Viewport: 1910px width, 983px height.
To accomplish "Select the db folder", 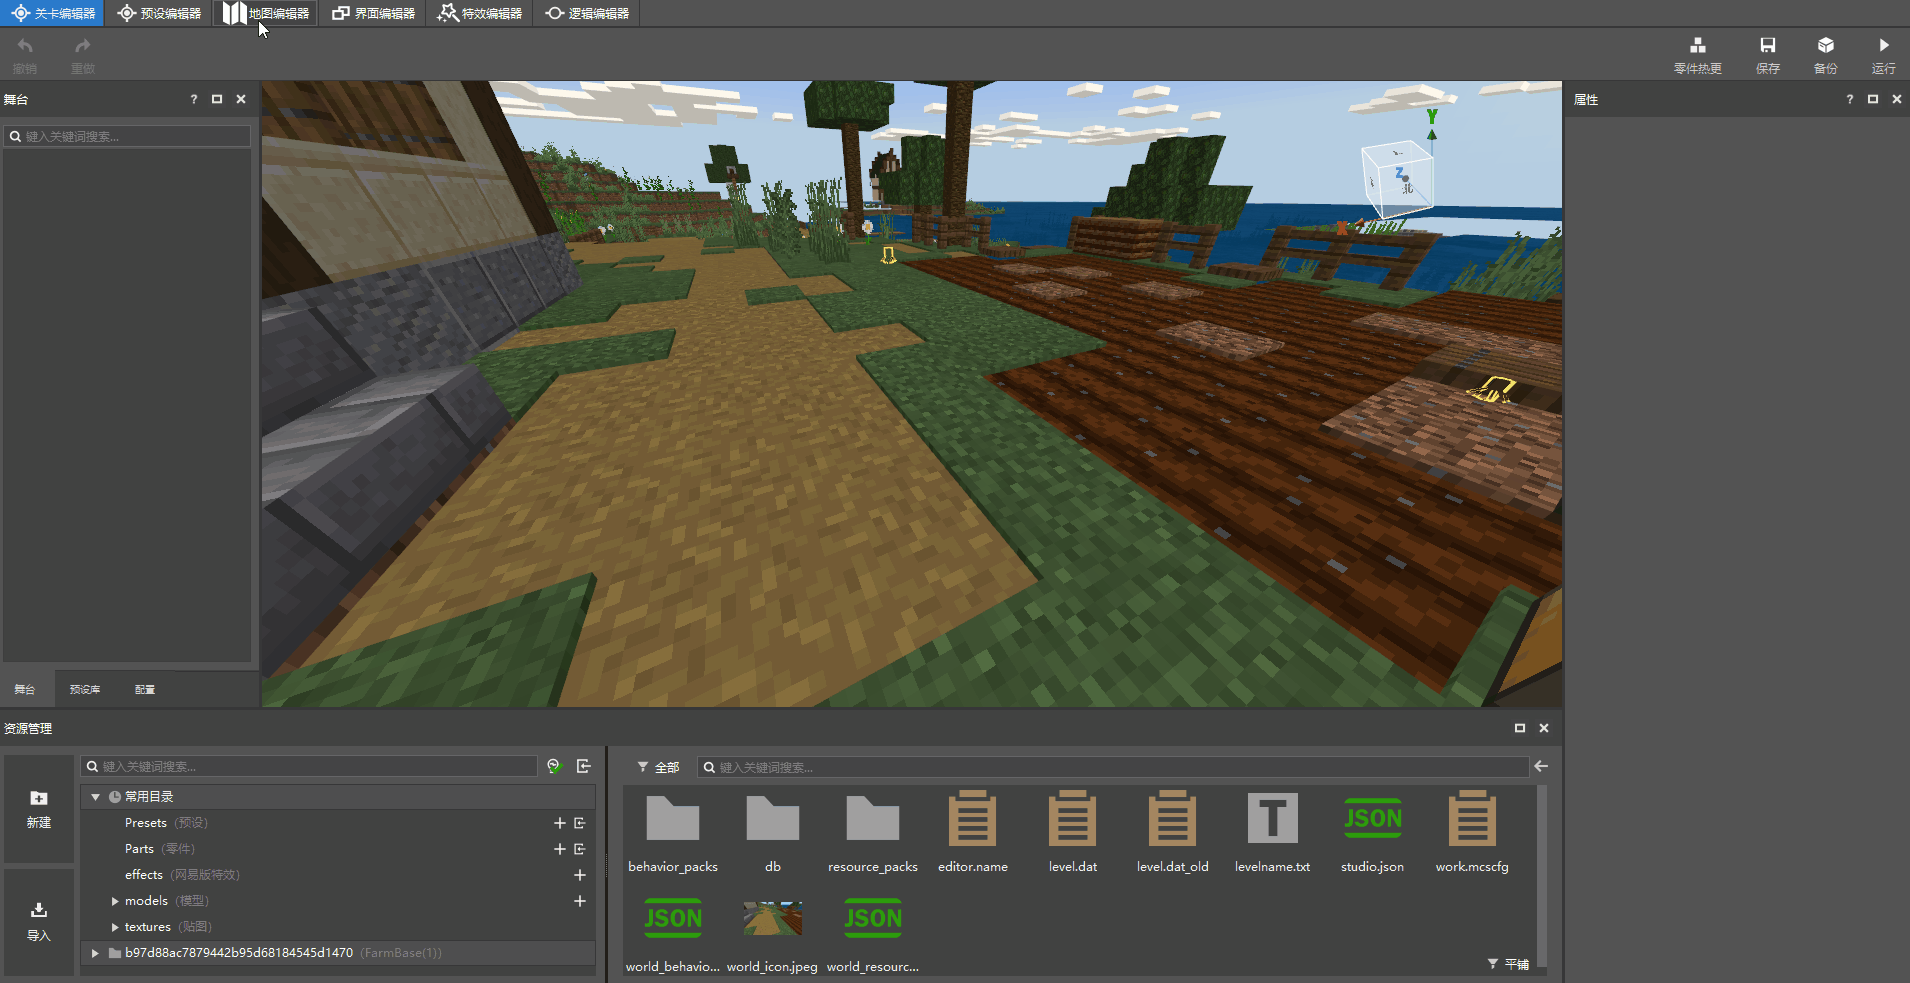I will [x=773, y=832].
